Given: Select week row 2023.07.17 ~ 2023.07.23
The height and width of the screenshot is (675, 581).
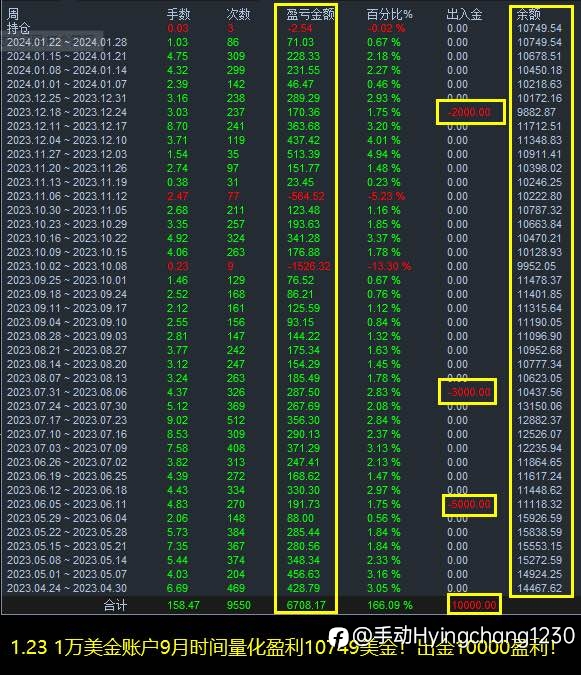Looking at the screenshot, I should click(67, 420).
